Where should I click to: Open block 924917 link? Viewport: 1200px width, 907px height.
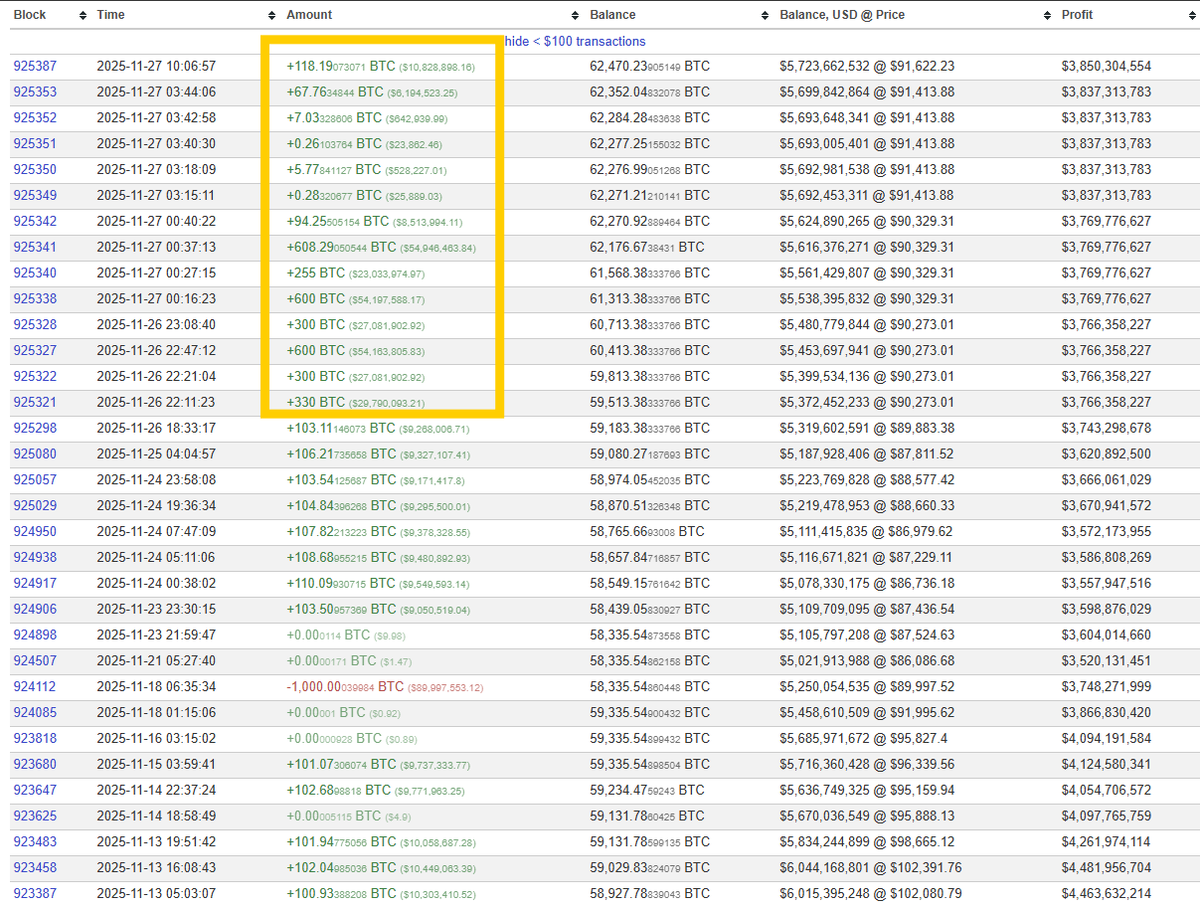click(35, 583)
